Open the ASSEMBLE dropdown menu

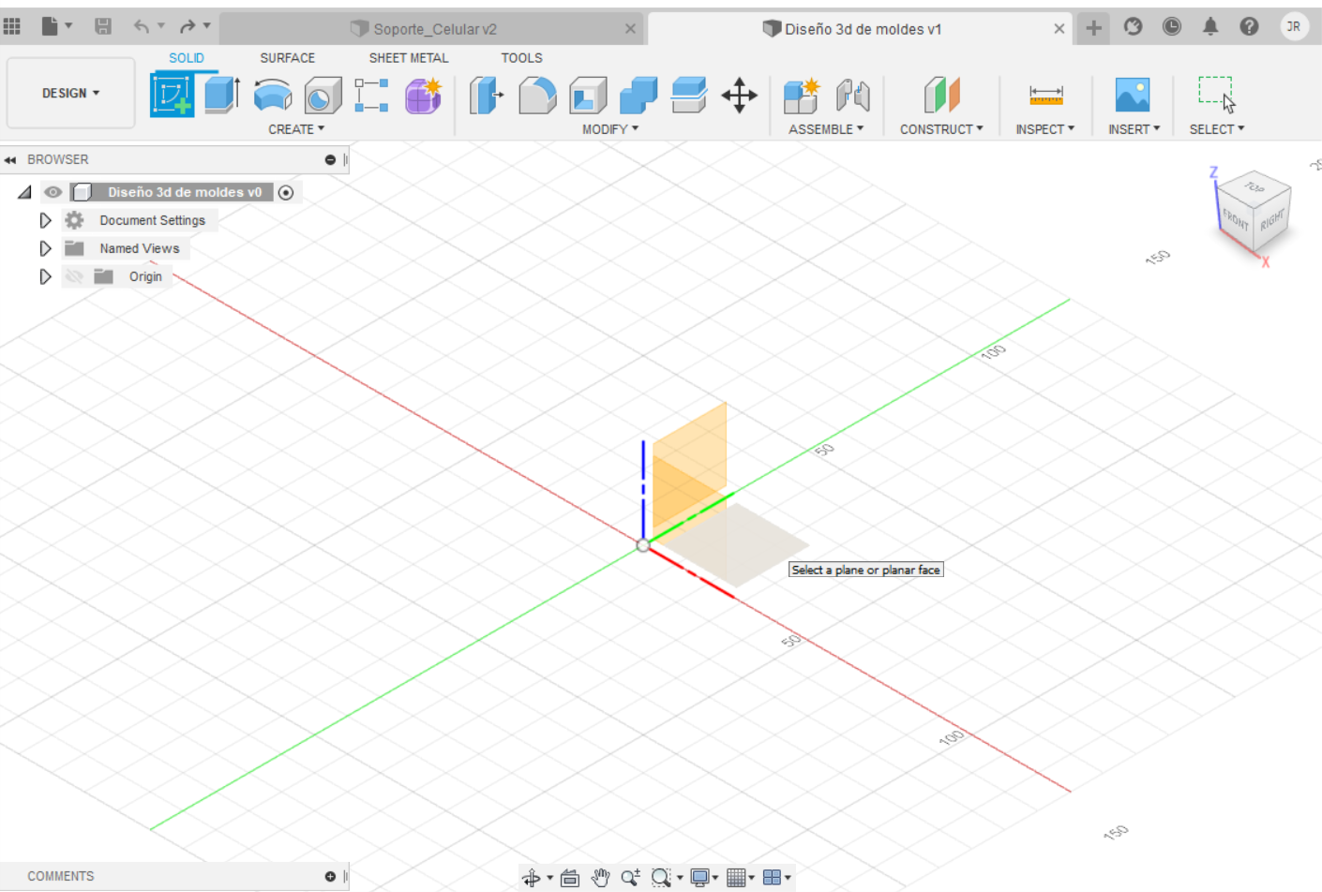pyautogui.click(x=826, y=129)
